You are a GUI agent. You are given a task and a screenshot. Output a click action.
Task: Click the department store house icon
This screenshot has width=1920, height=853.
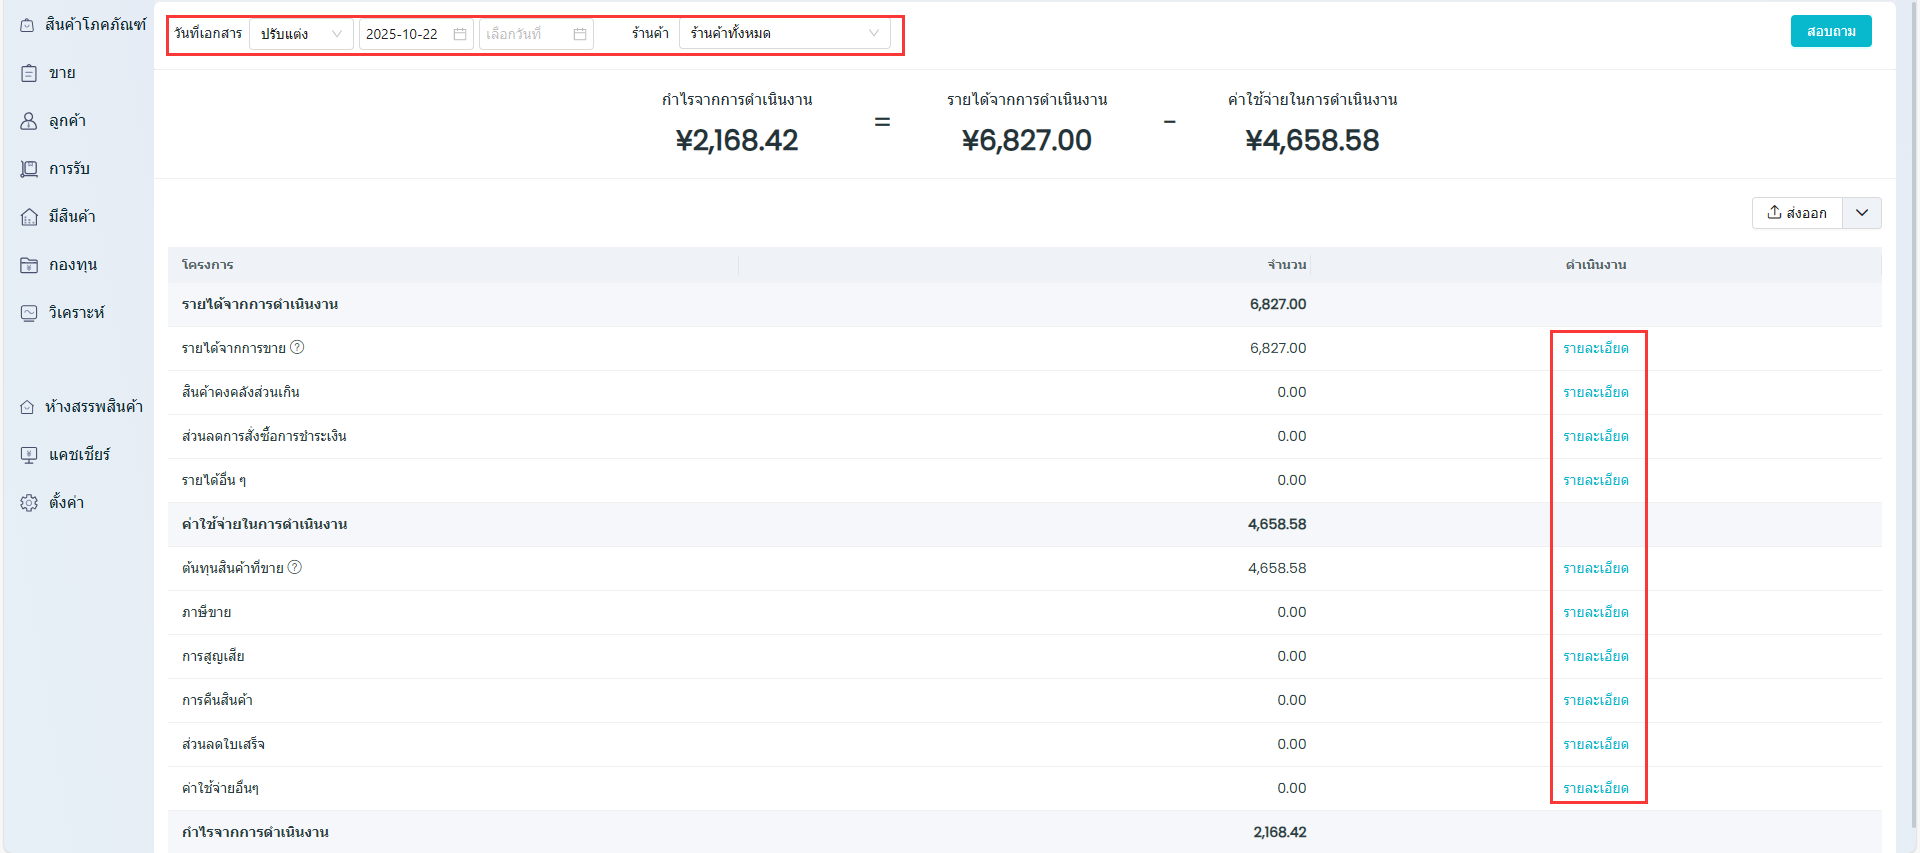27,407
